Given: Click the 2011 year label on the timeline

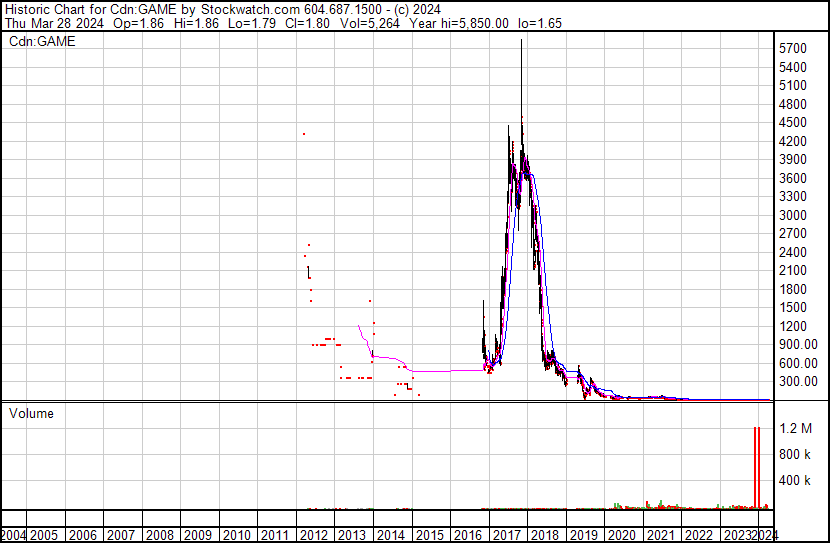Looking at the screenshot, I should click(275, 535).
